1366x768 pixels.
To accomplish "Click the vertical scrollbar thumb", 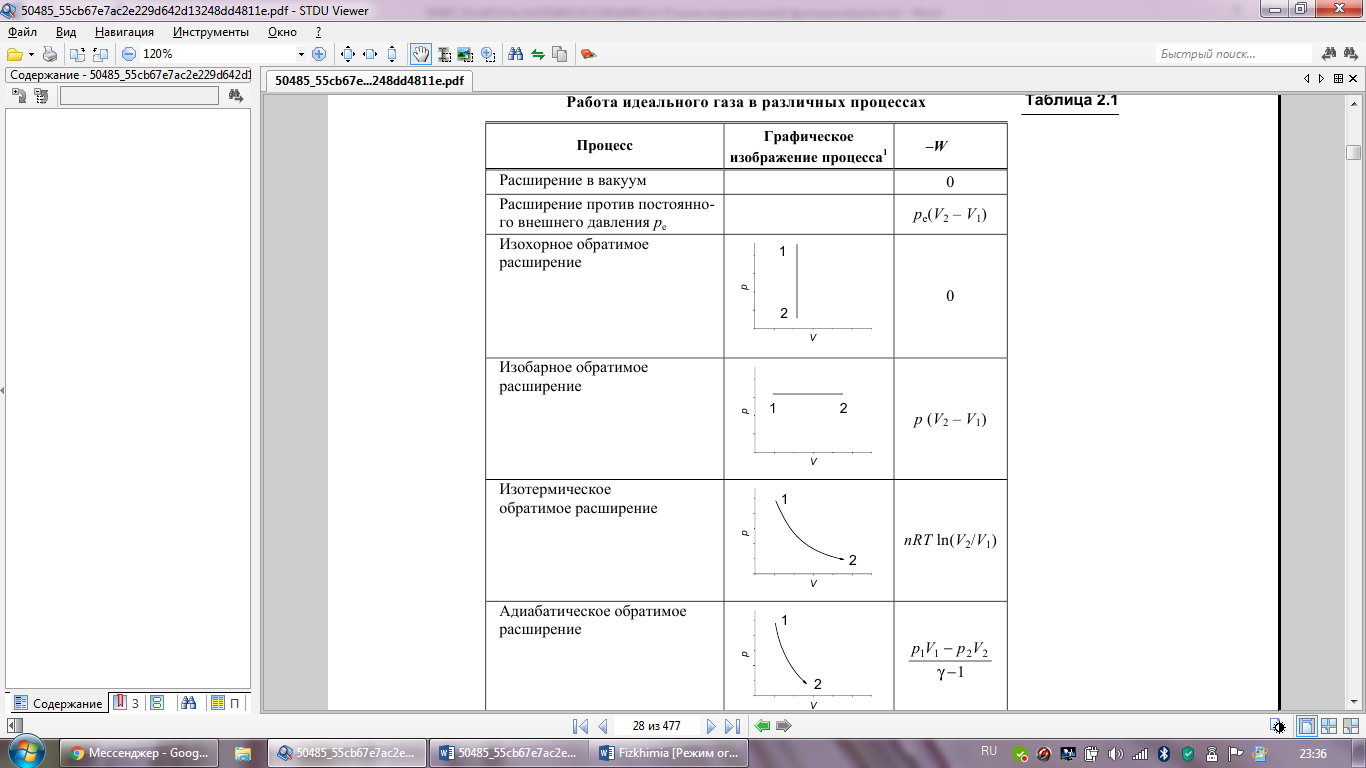I will tap(1354, 152).
